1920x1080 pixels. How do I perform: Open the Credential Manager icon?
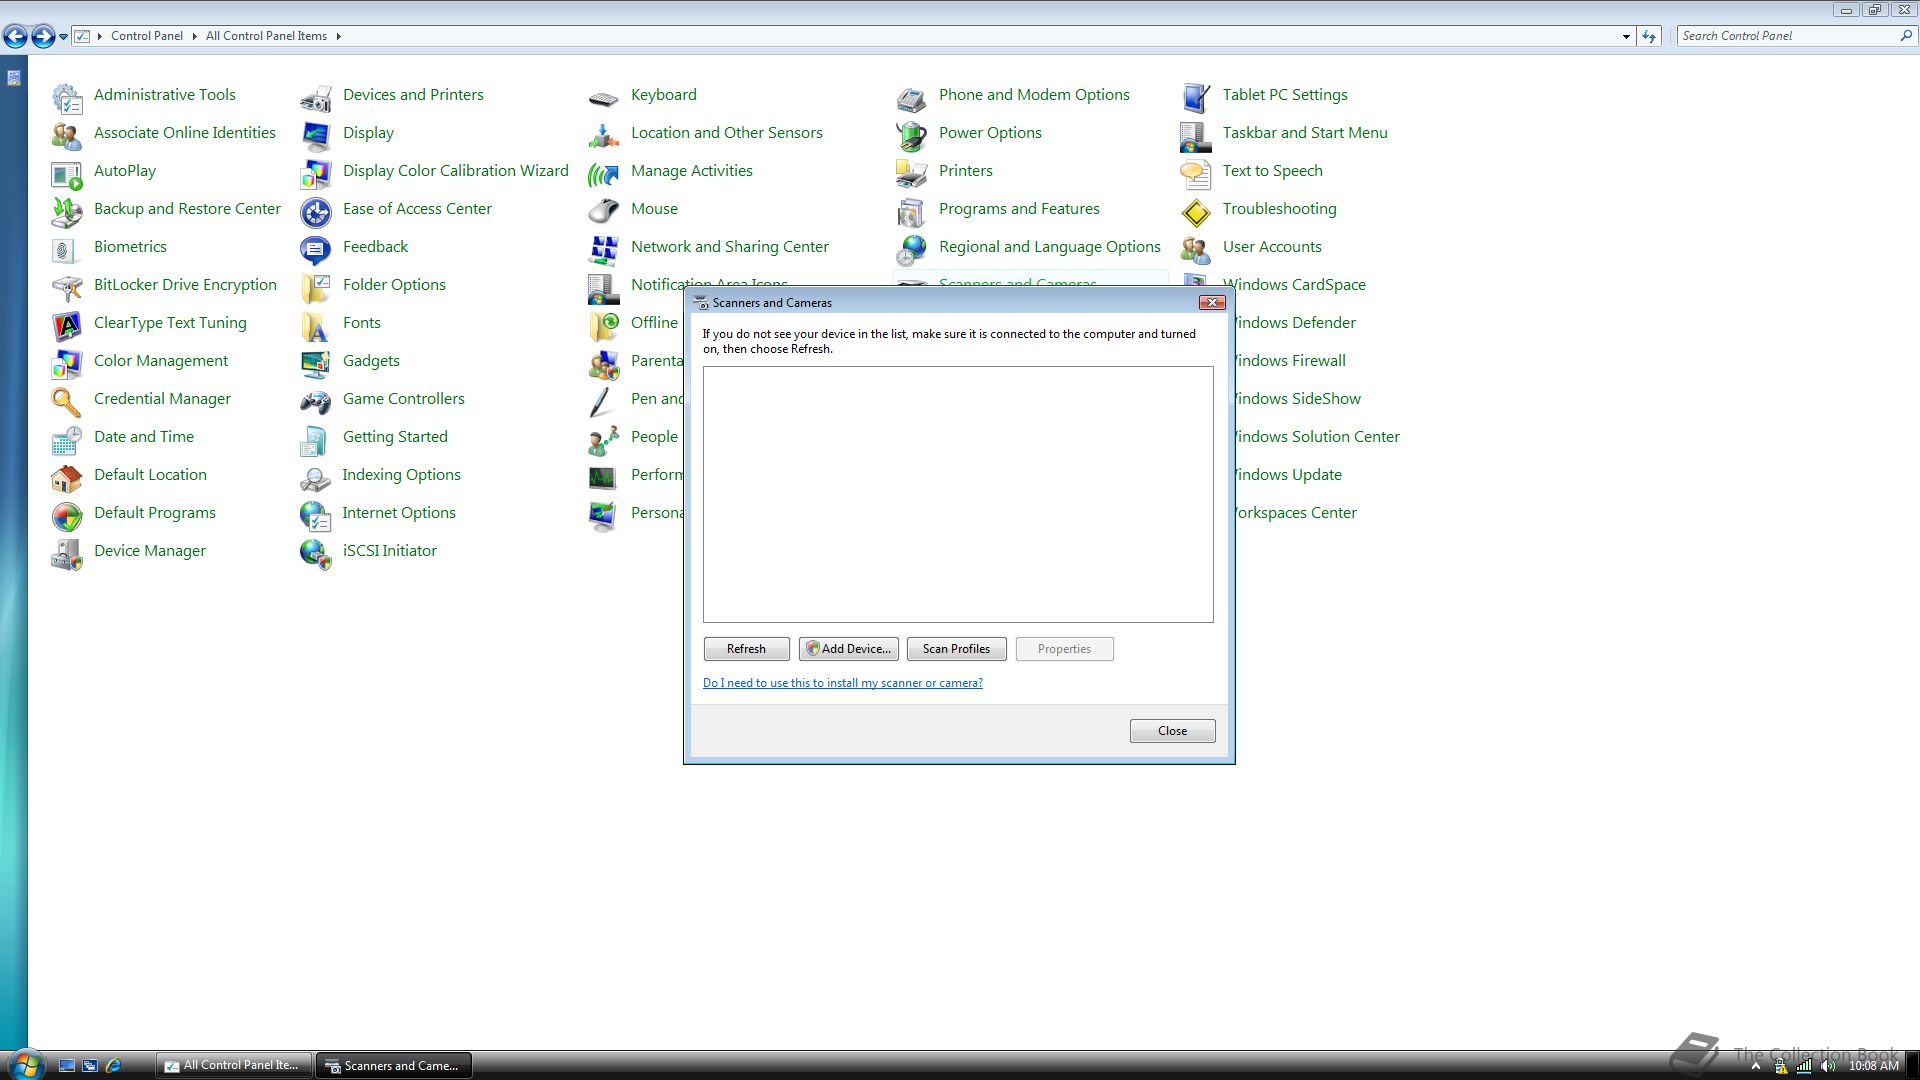click(x=67, y=401)
